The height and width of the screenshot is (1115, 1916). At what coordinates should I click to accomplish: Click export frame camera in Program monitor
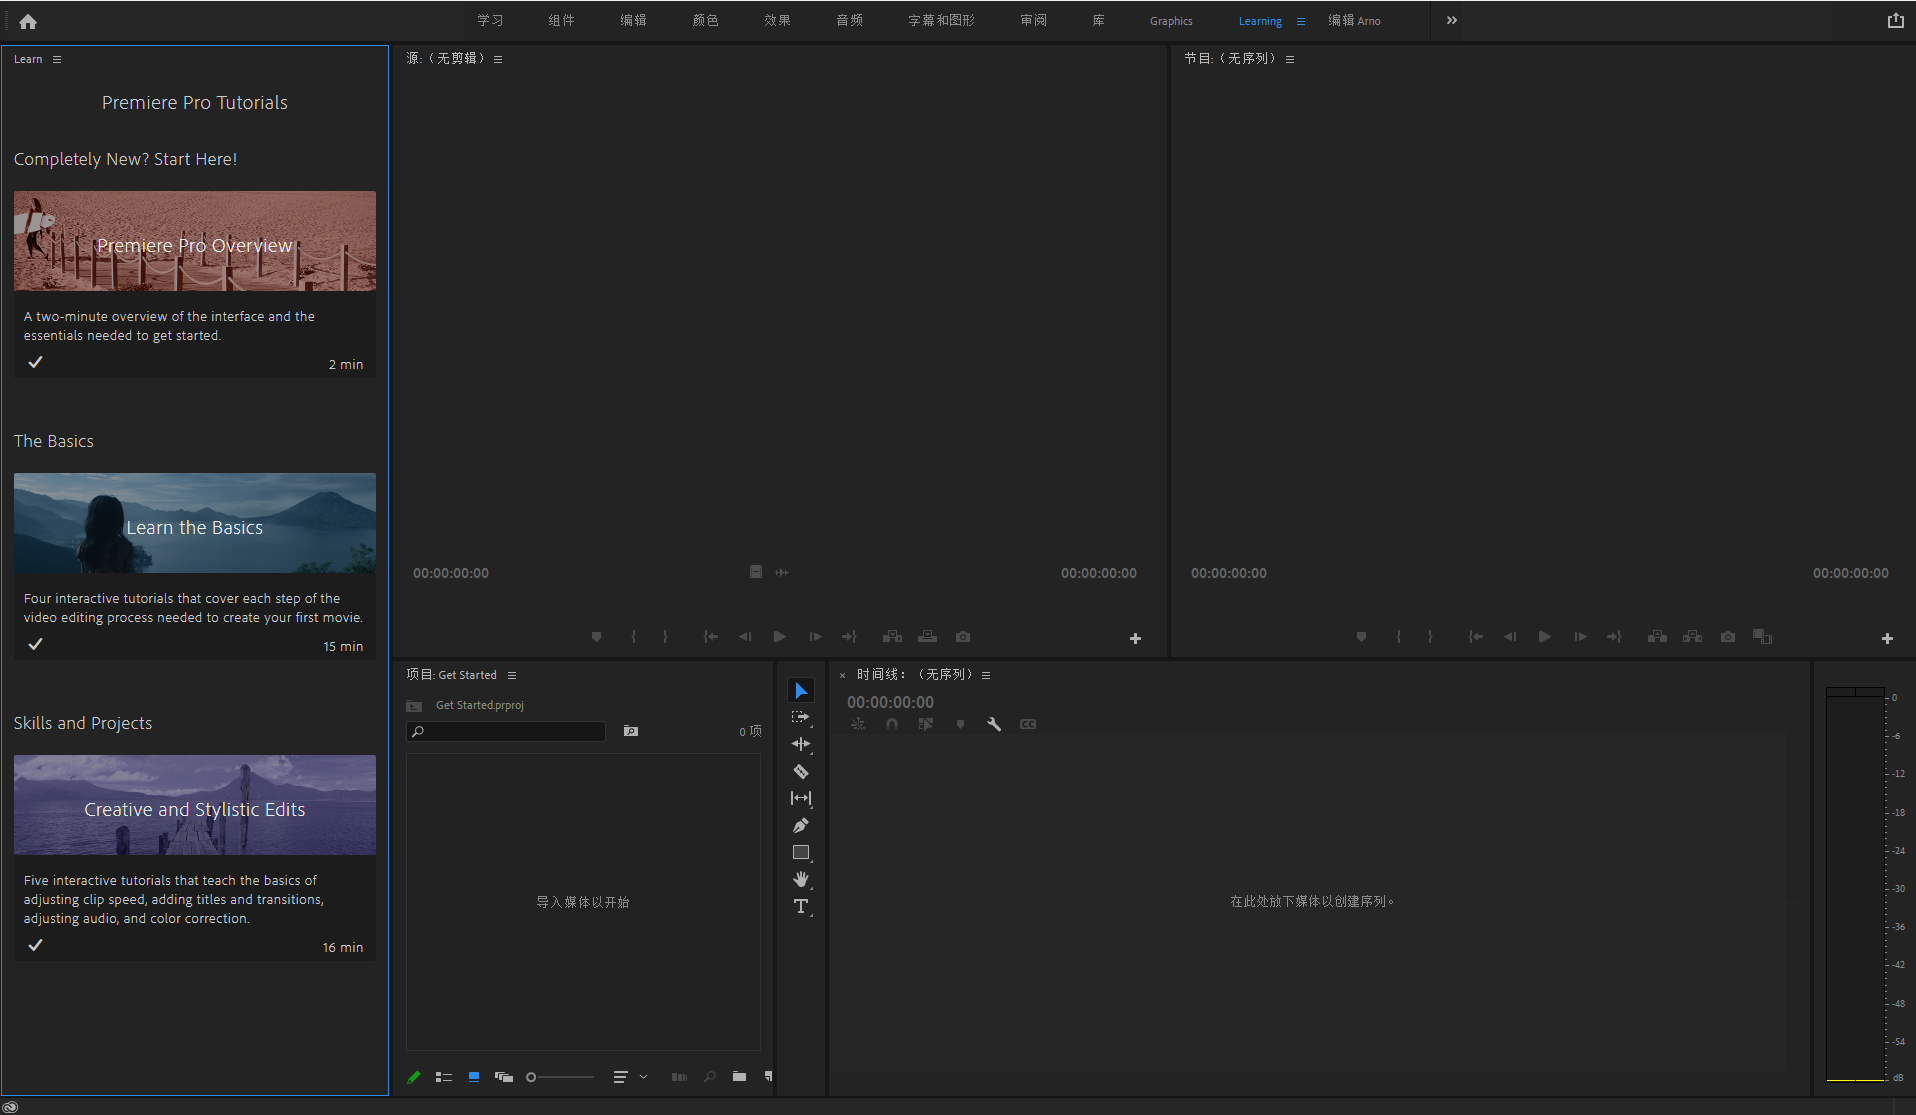coord(1728,637)
